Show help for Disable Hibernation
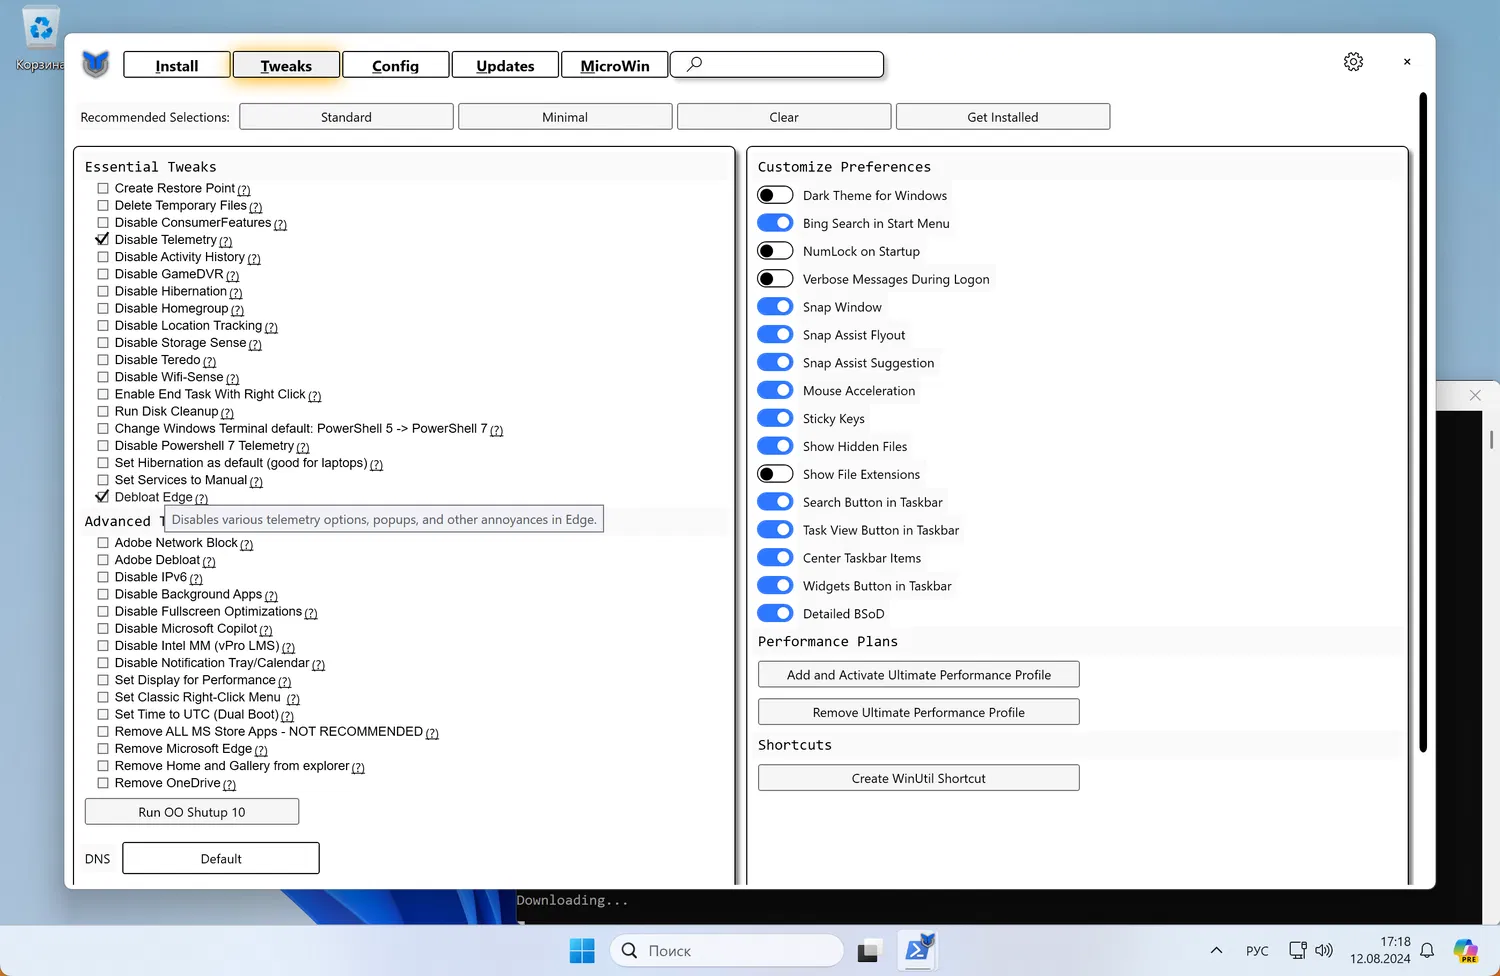 pos(236,293)
